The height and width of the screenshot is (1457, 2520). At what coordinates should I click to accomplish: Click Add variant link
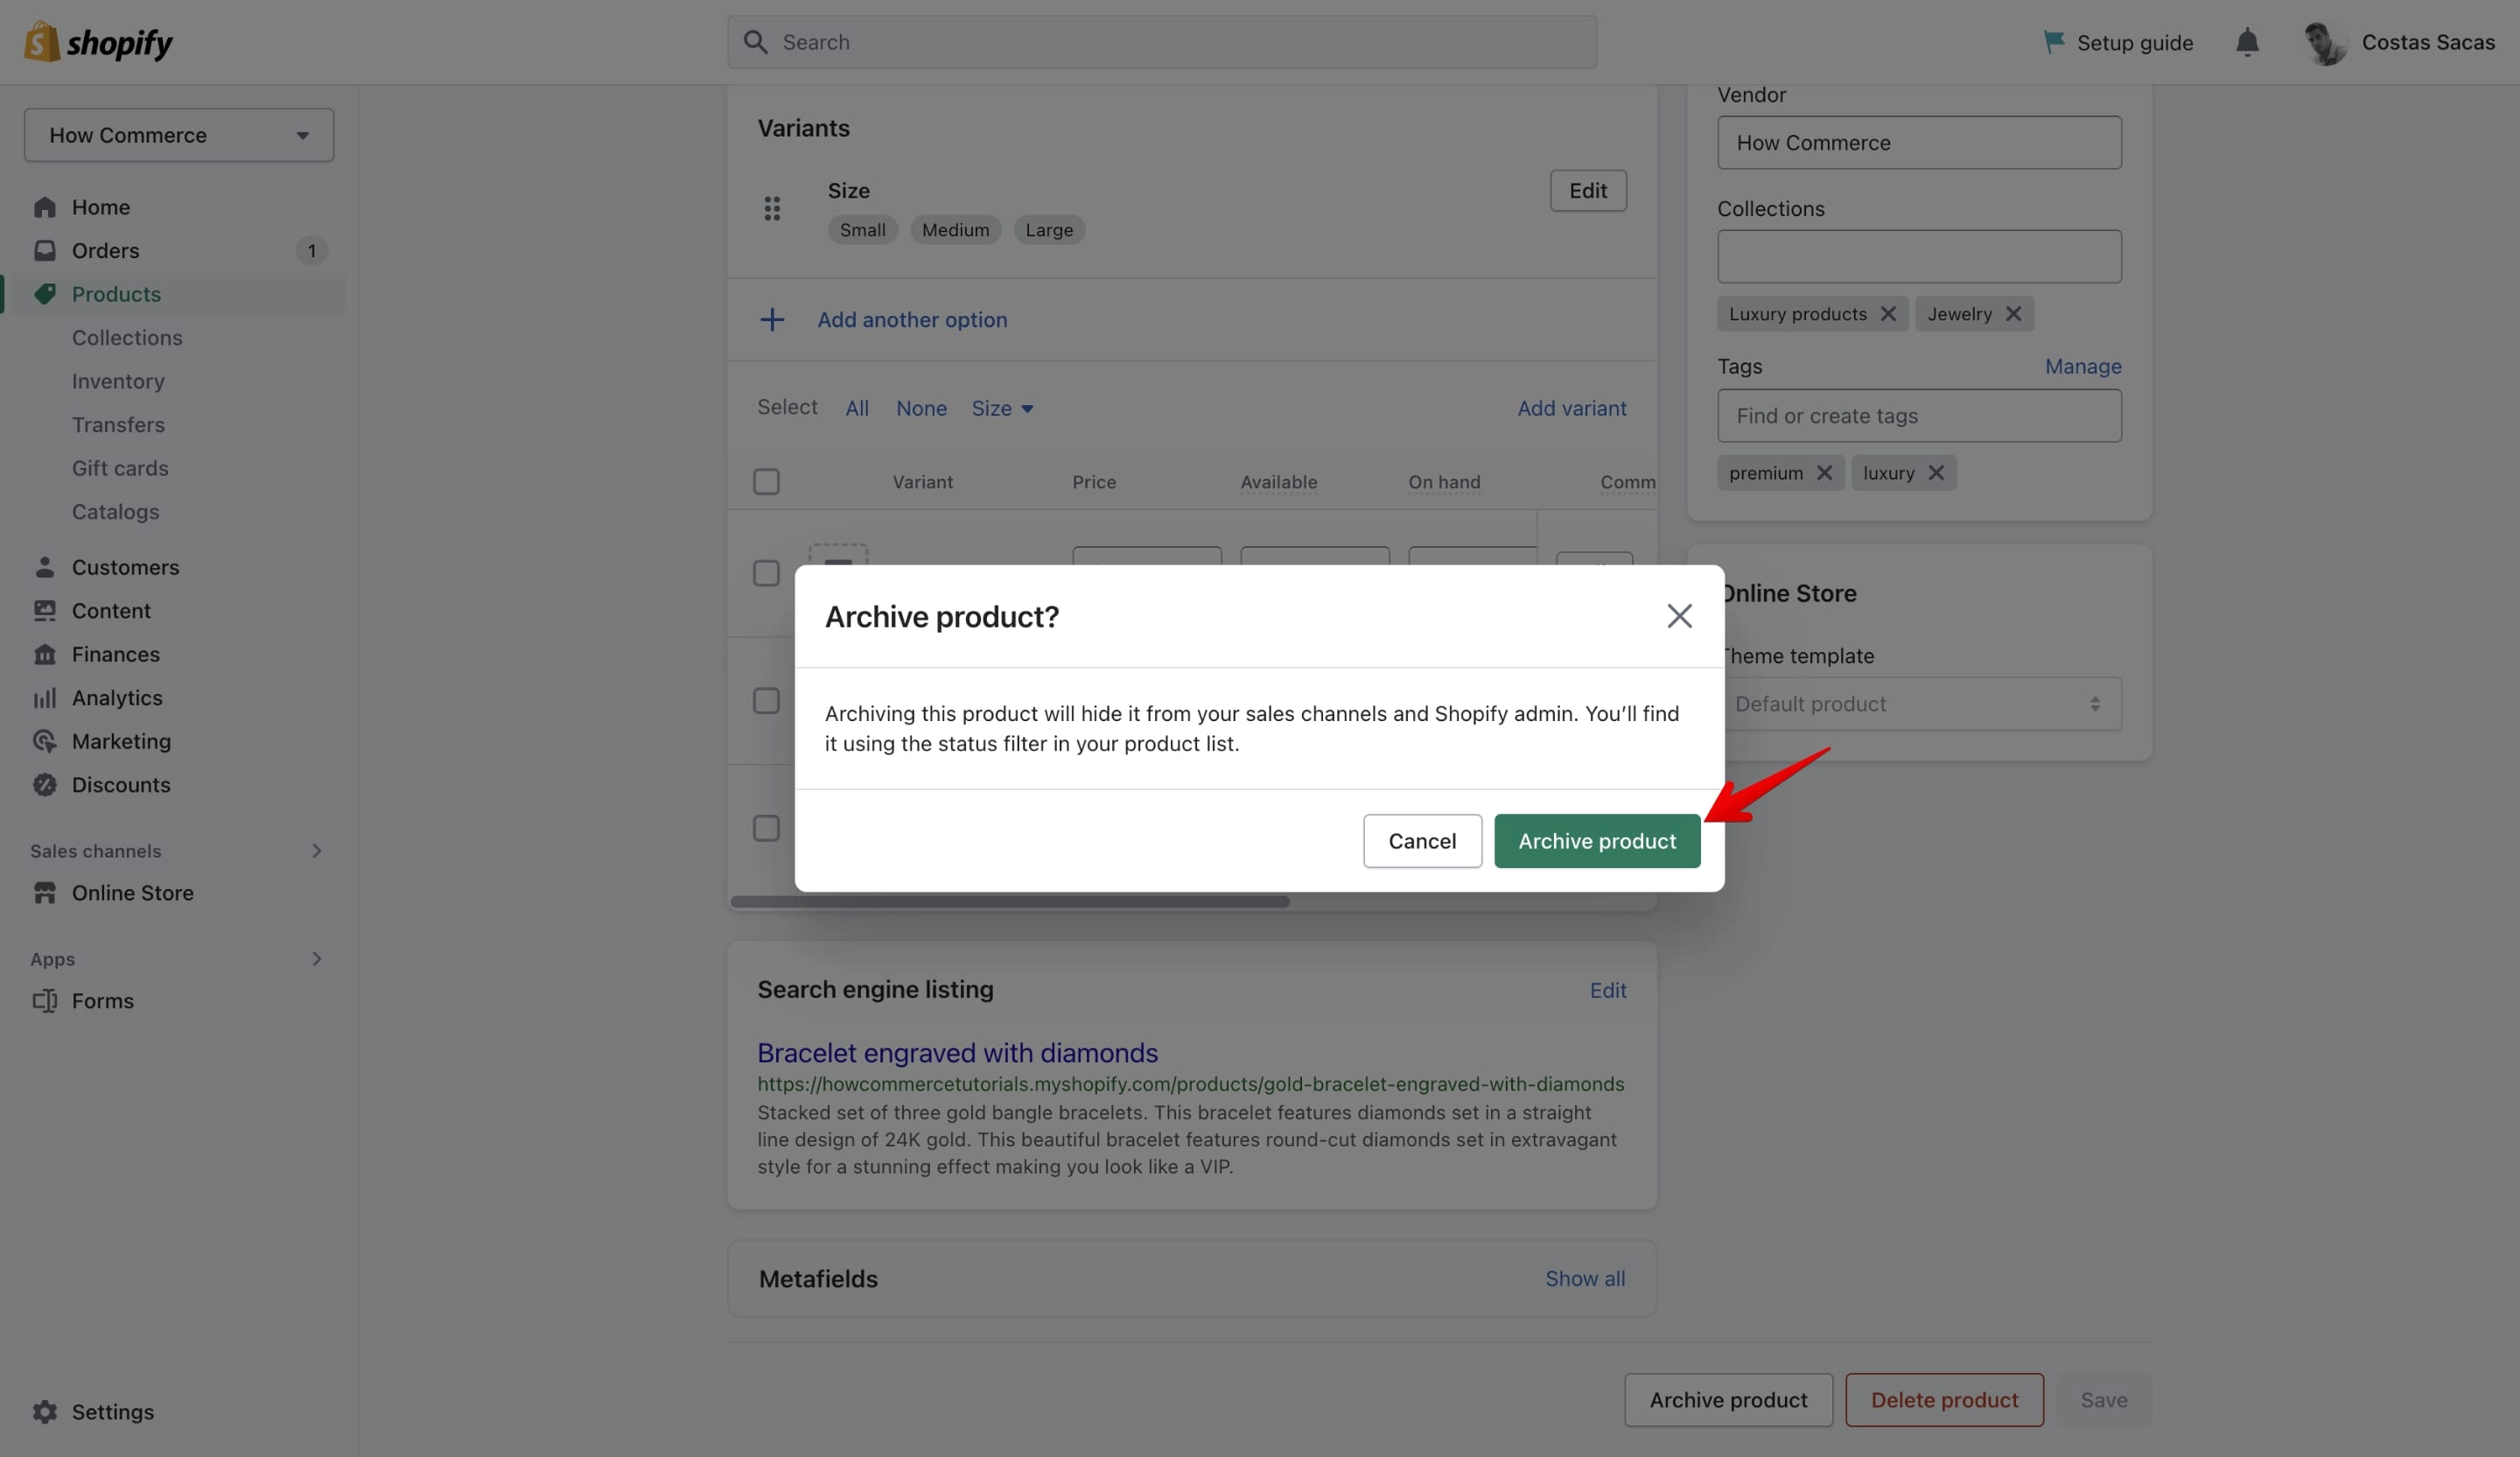(x=1572, y=408)
